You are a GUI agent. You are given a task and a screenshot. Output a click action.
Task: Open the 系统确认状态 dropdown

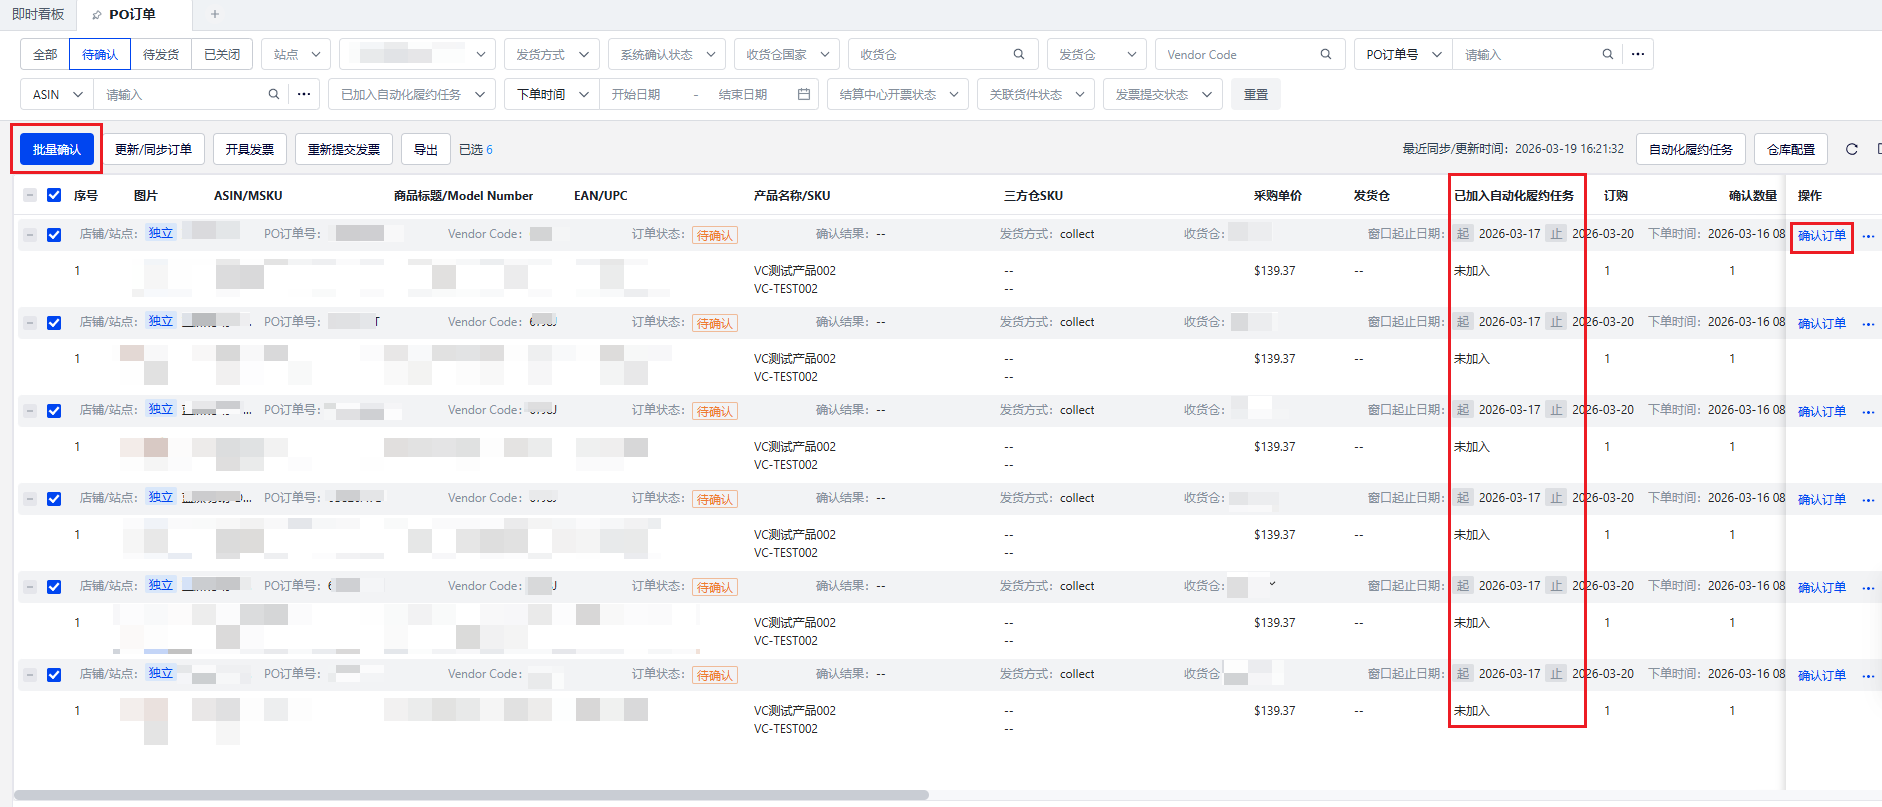(x=667, y=54)
